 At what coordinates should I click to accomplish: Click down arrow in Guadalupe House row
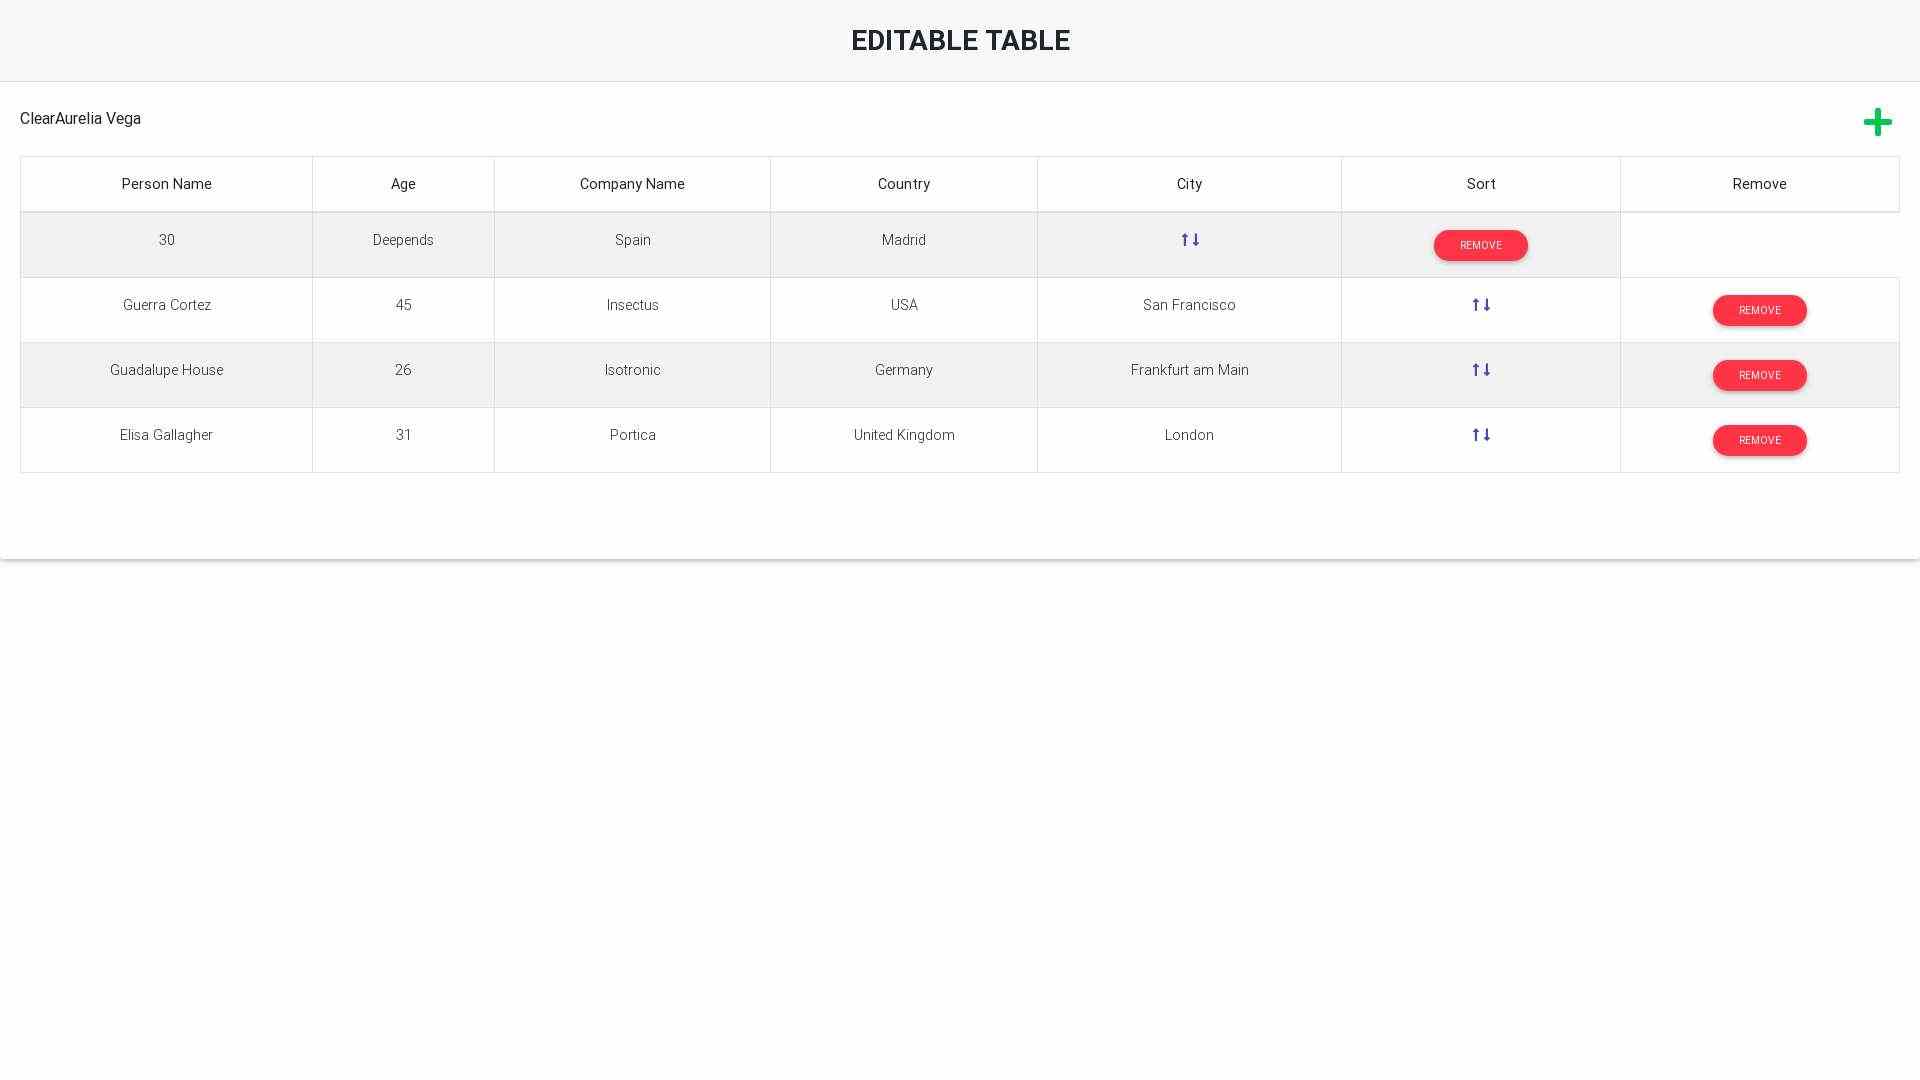1487,370
